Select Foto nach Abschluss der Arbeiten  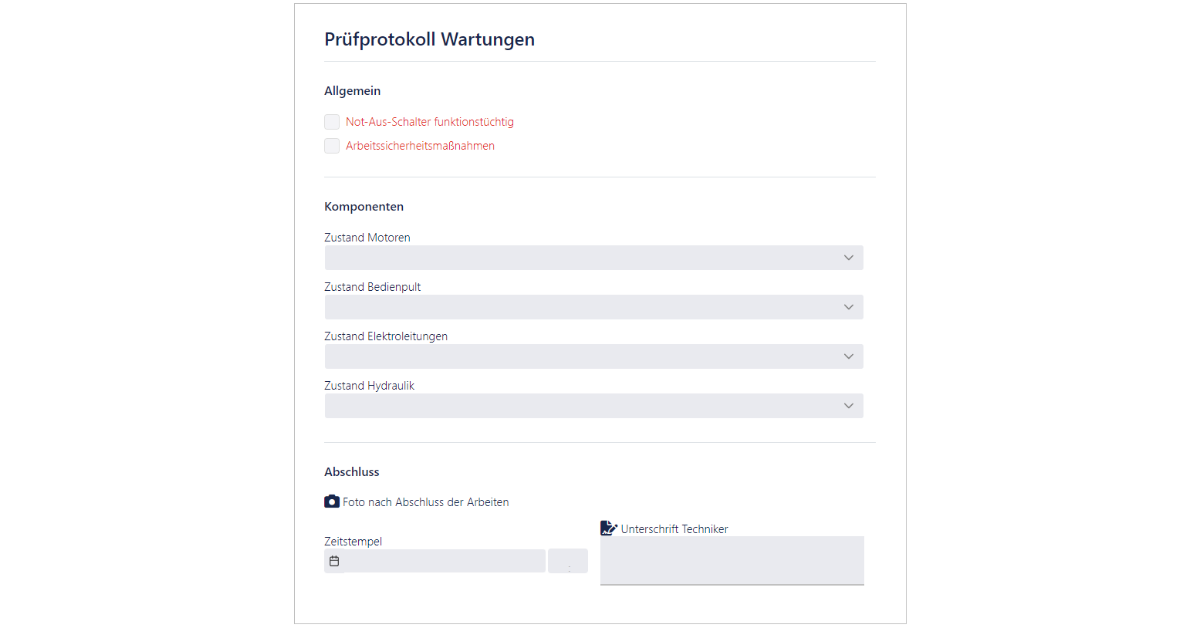[x=426, y=502]
